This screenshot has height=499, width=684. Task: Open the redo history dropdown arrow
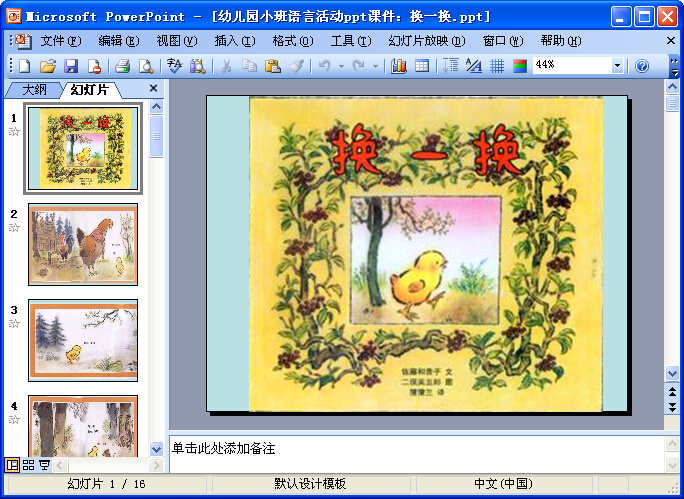tap(375, 67)
